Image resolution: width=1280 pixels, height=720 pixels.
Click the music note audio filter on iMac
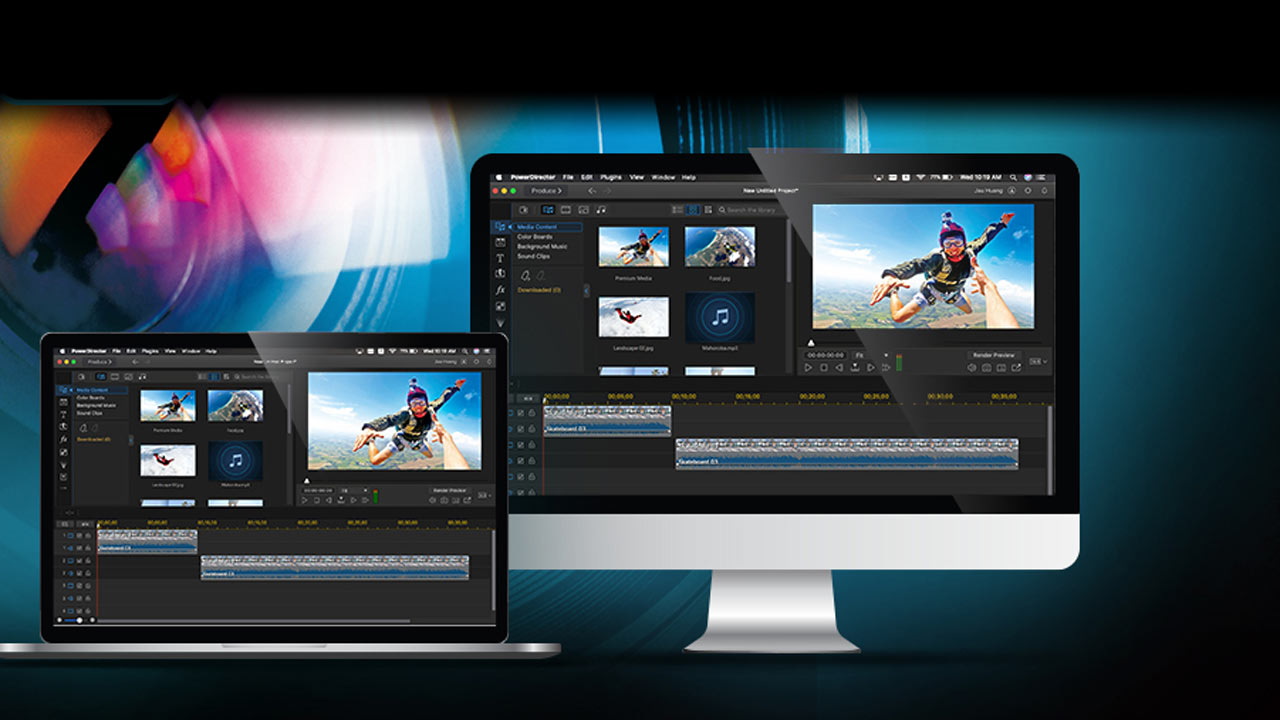[601, 210]
